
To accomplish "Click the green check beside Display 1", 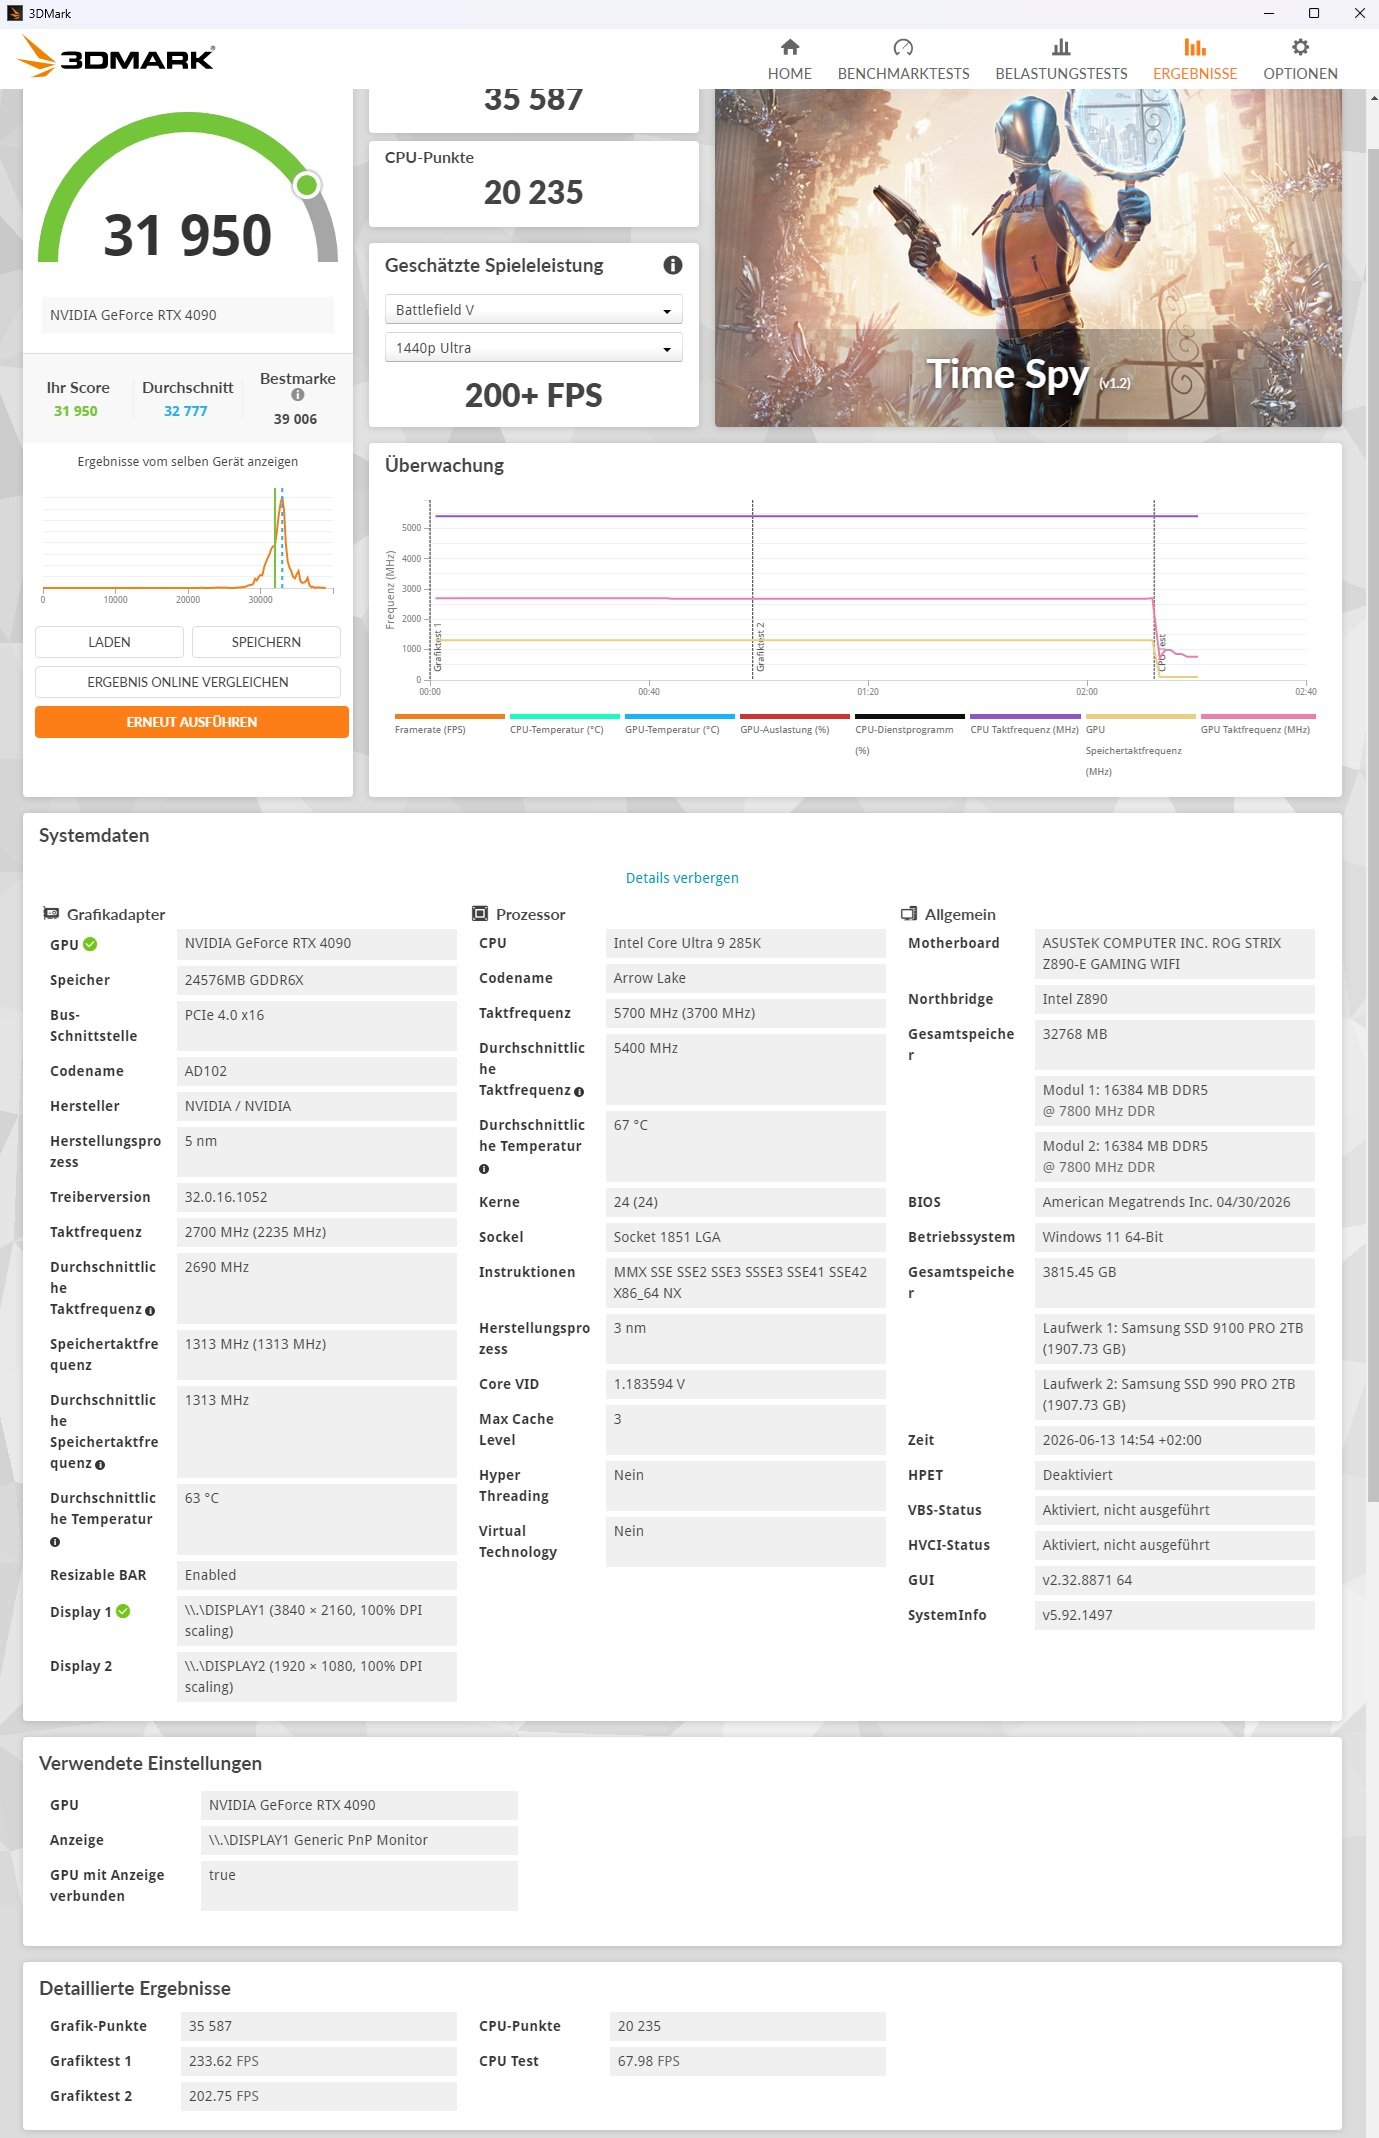I will [123, 1611].
